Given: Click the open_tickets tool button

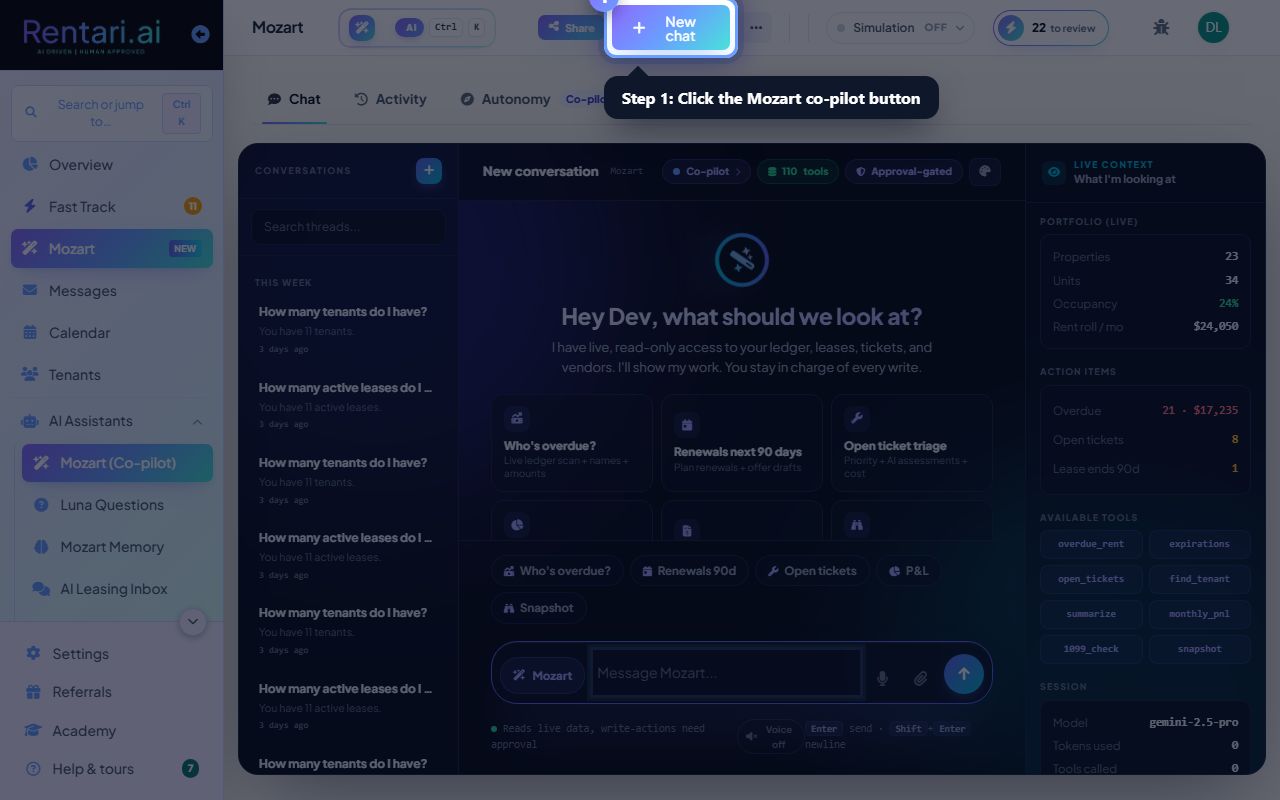Looking at the screenshot, I should click(x=1091, y=579).
